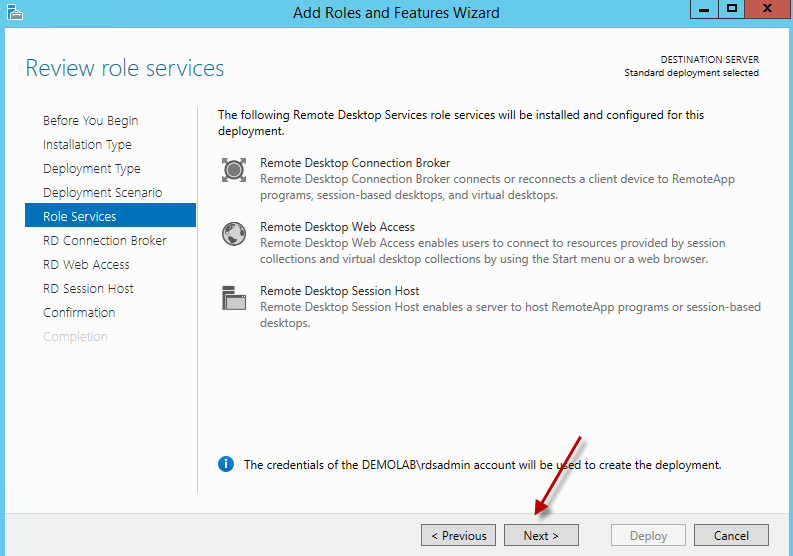Viewport: 793px width, 556px height.
Task: Click the Previous button
Action: coord(458,535)
